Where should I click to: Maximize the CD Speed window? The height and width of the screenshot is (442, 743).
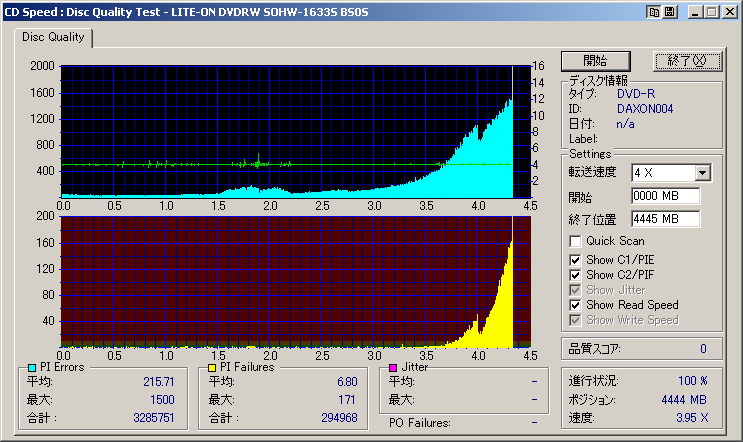tap(711, 12)
